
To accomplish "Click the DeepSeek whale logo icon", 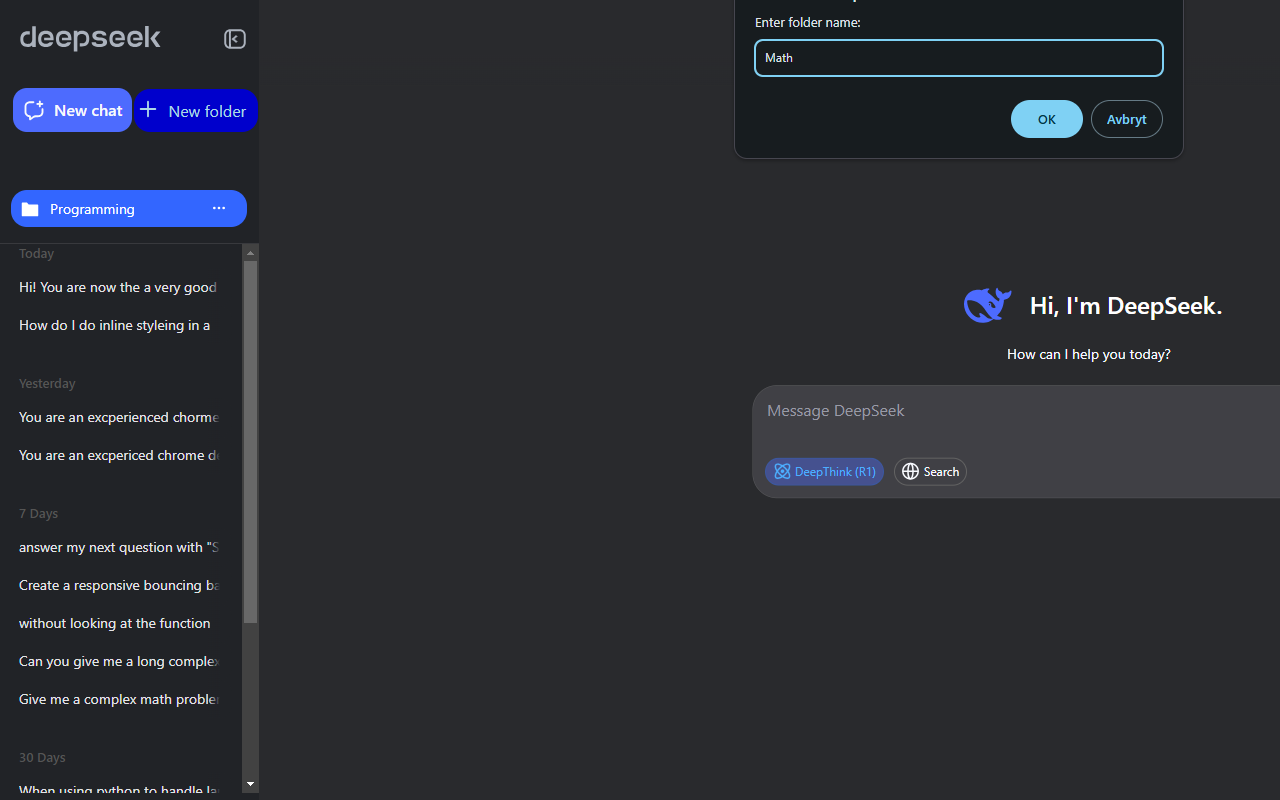I will pos(988,305).
